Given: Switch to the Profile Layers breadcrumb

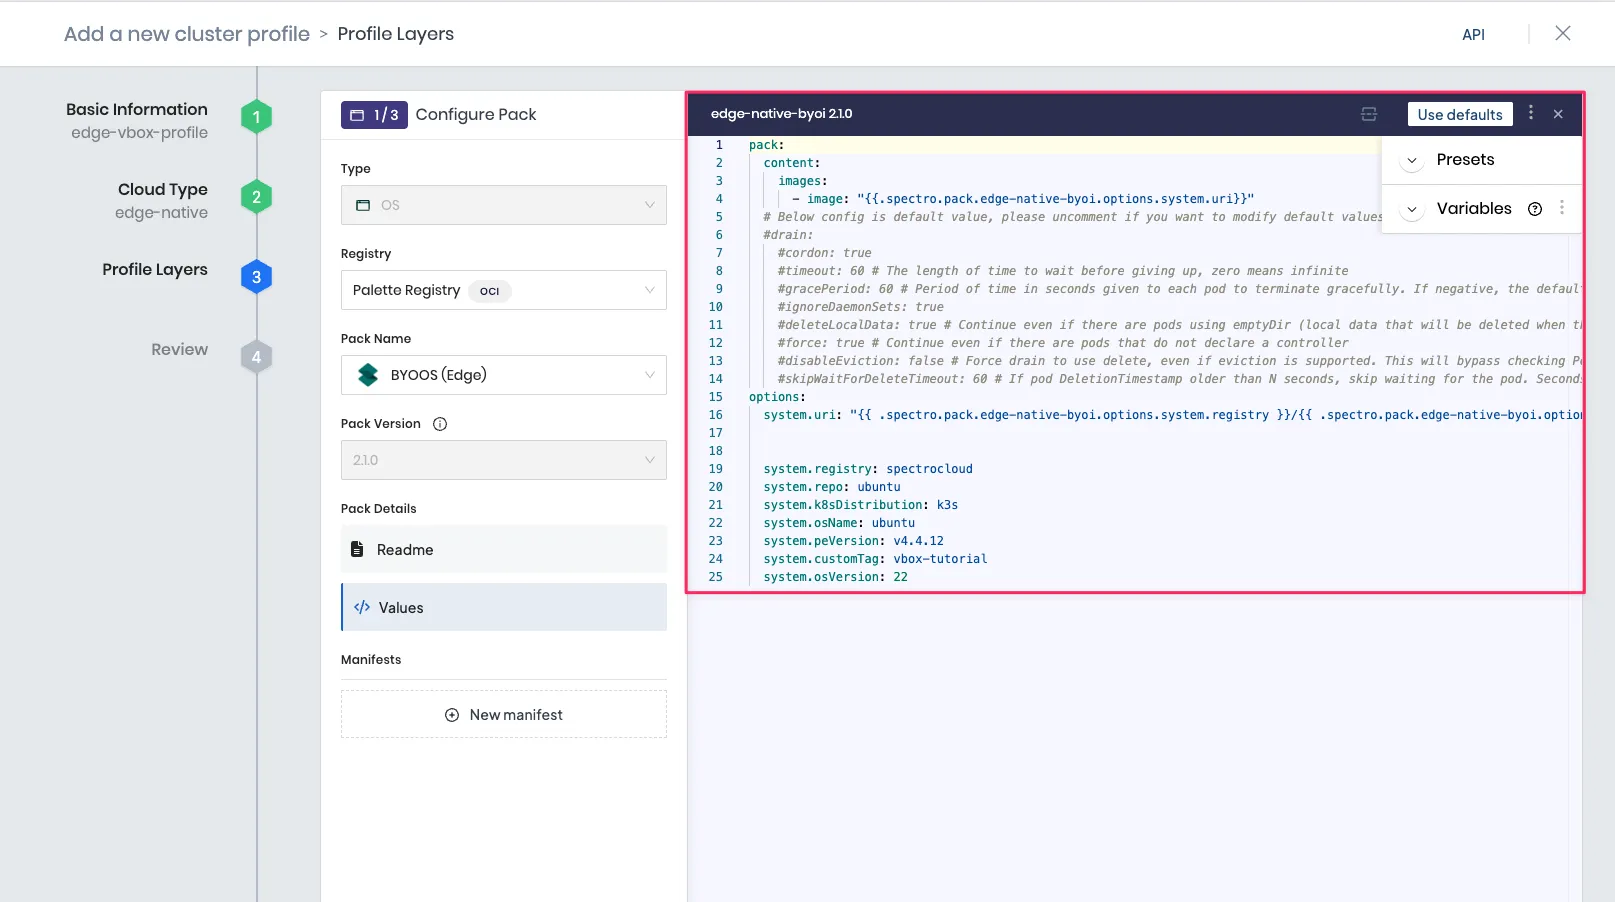Looking at the screenshot, I should [x=395, y=33].
